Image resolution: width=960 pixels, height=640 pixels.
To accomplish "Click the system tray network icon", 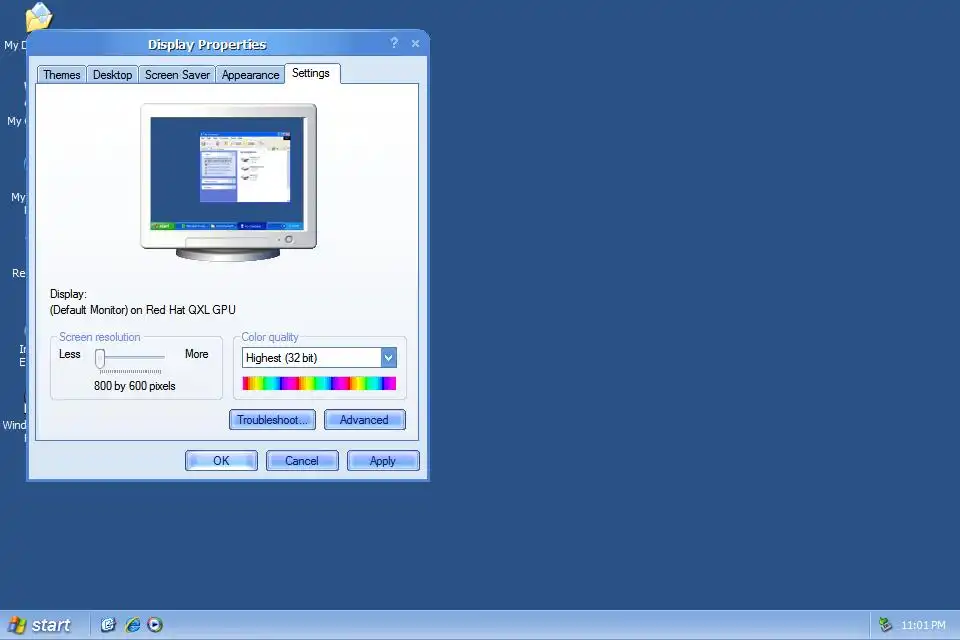I will pyautogui.click(x=885, y=625).
